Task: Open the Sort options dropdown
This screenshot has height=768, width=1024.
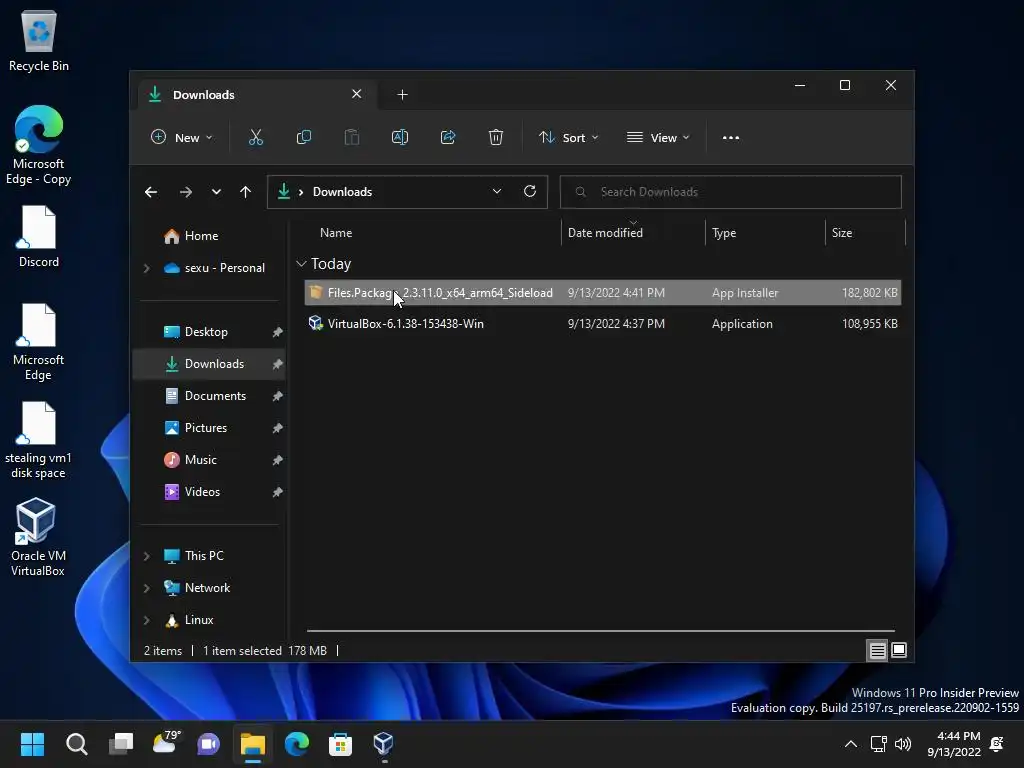Action: point(568,138)
